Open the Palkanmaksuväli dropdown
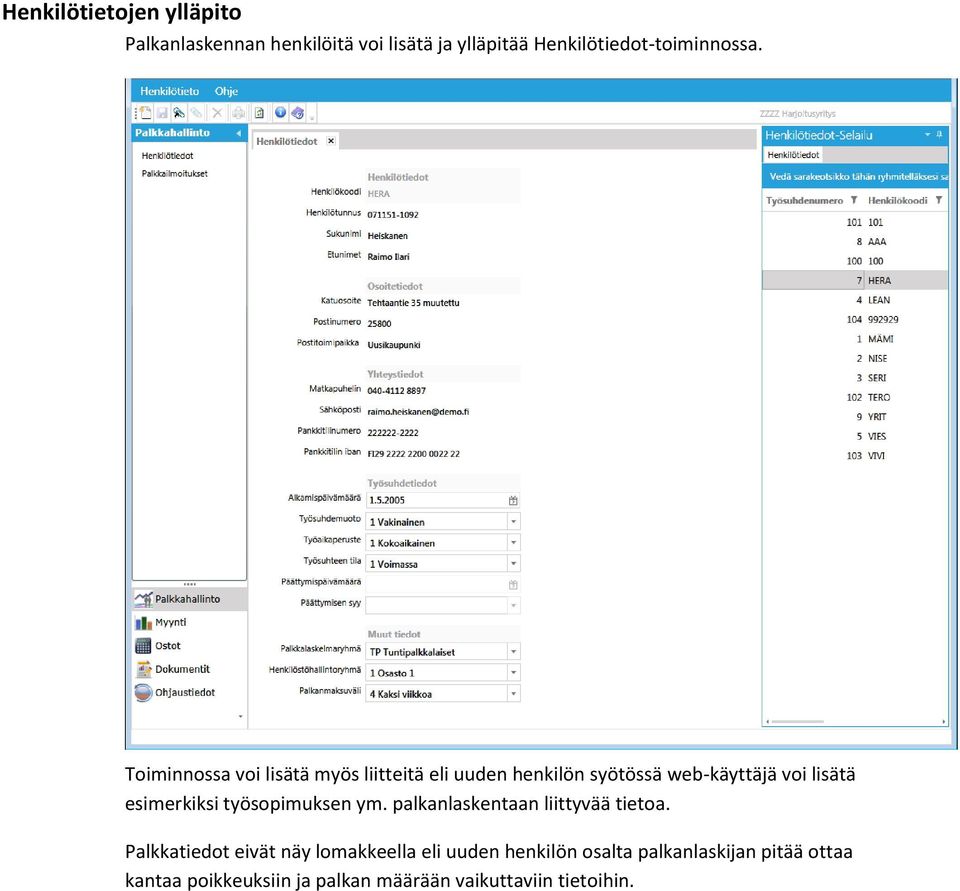The width and height of the screenshot is (960, 891). (x=513, y=694)
